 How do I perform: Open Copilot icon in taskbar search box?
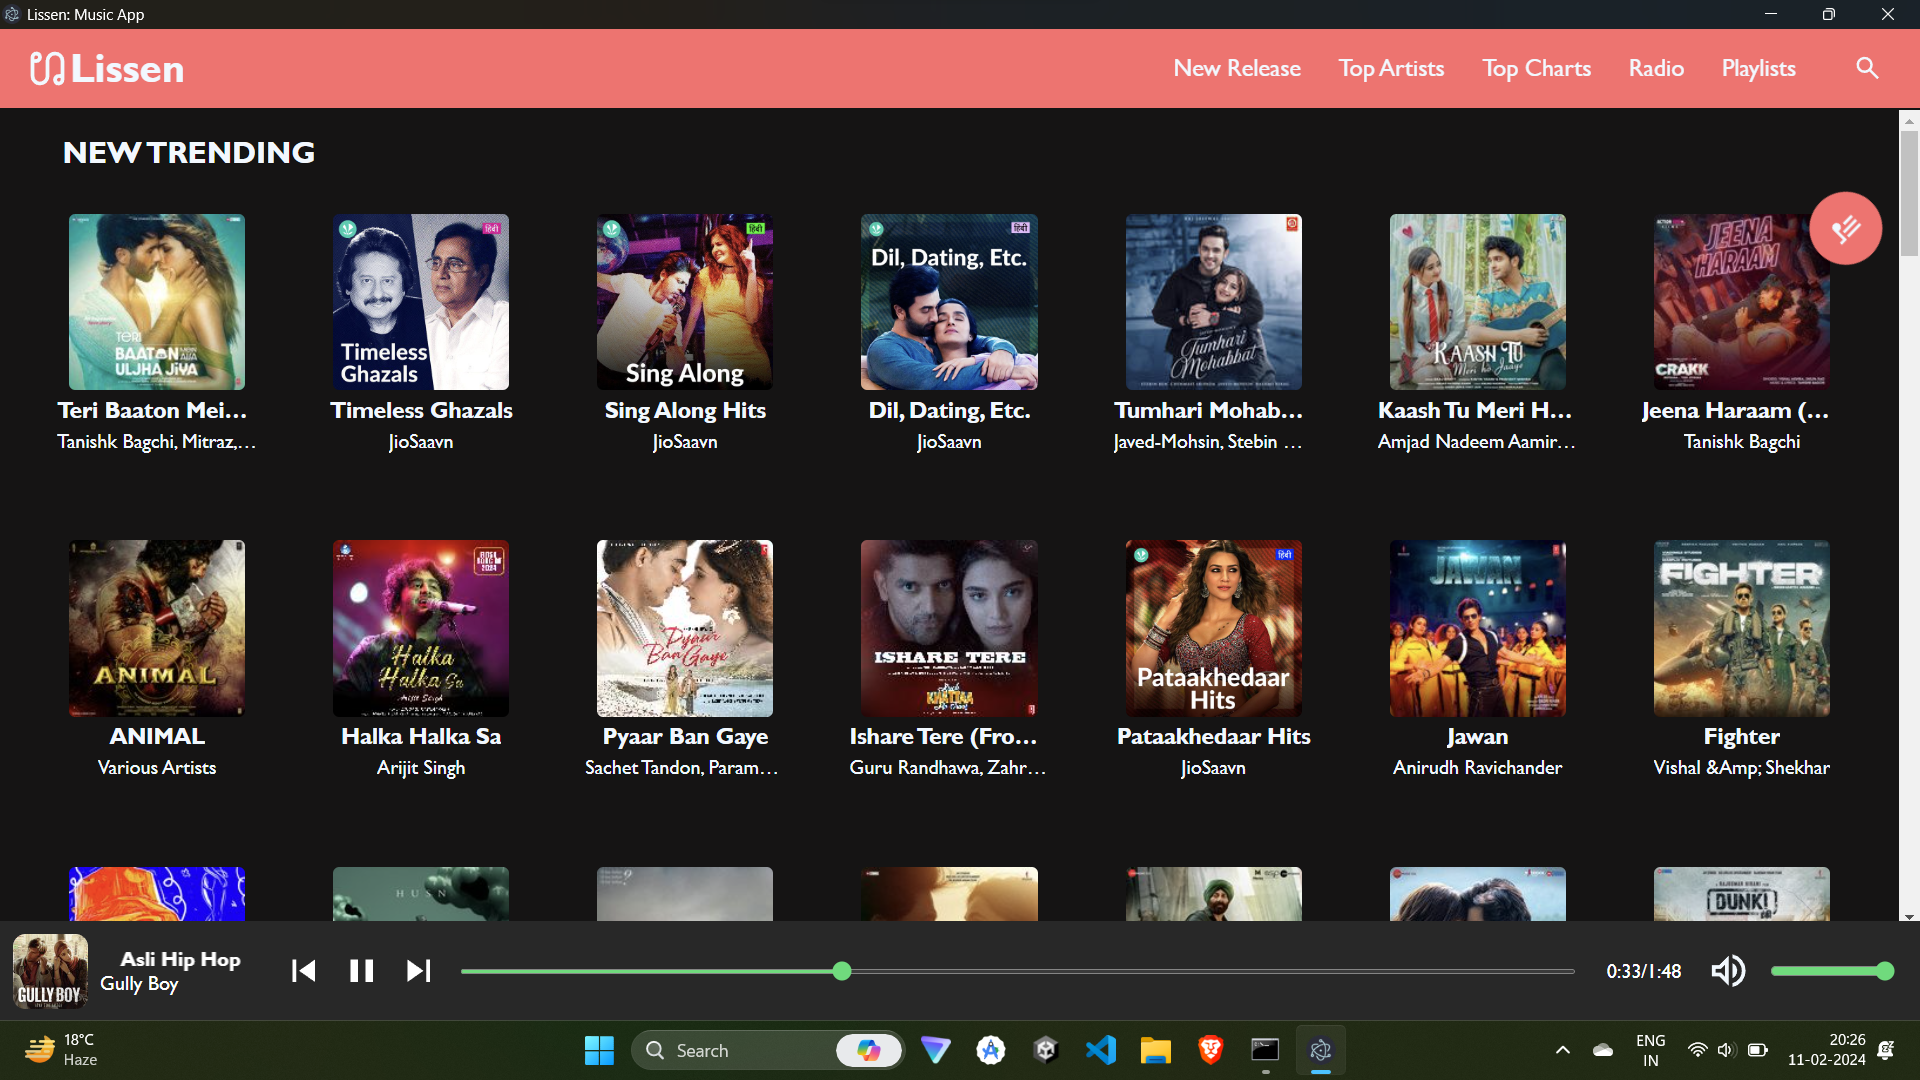pos(868,1050)
